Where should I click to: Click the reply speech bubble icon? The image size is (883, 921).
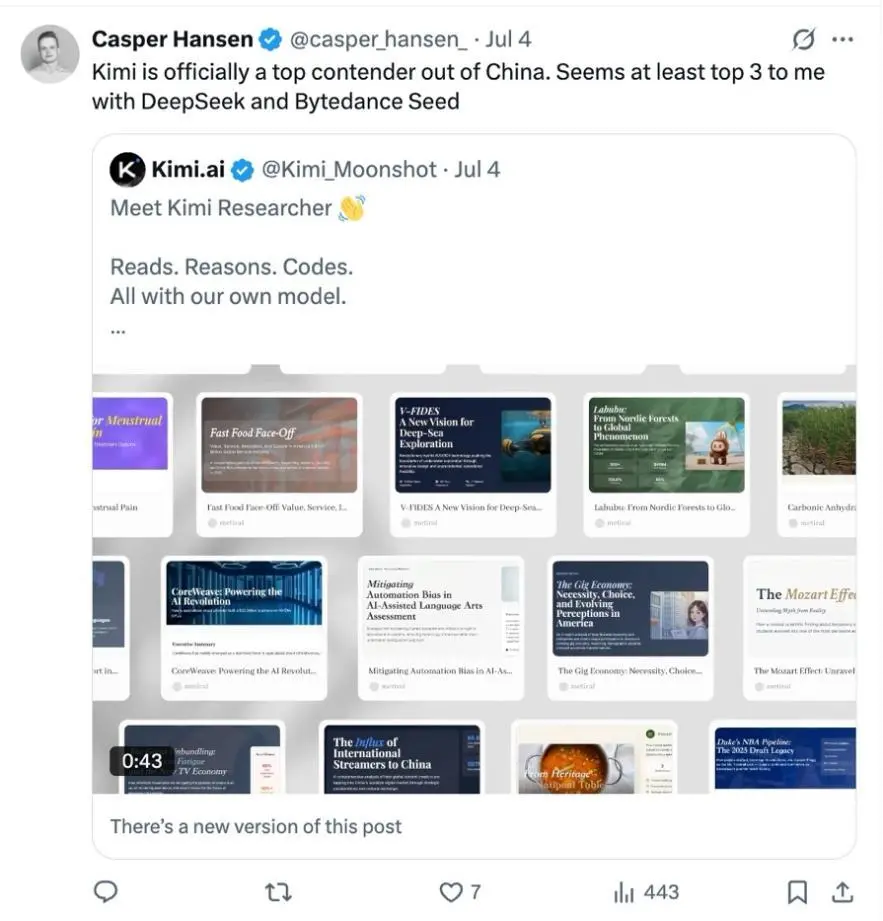[x=105, y=891]
